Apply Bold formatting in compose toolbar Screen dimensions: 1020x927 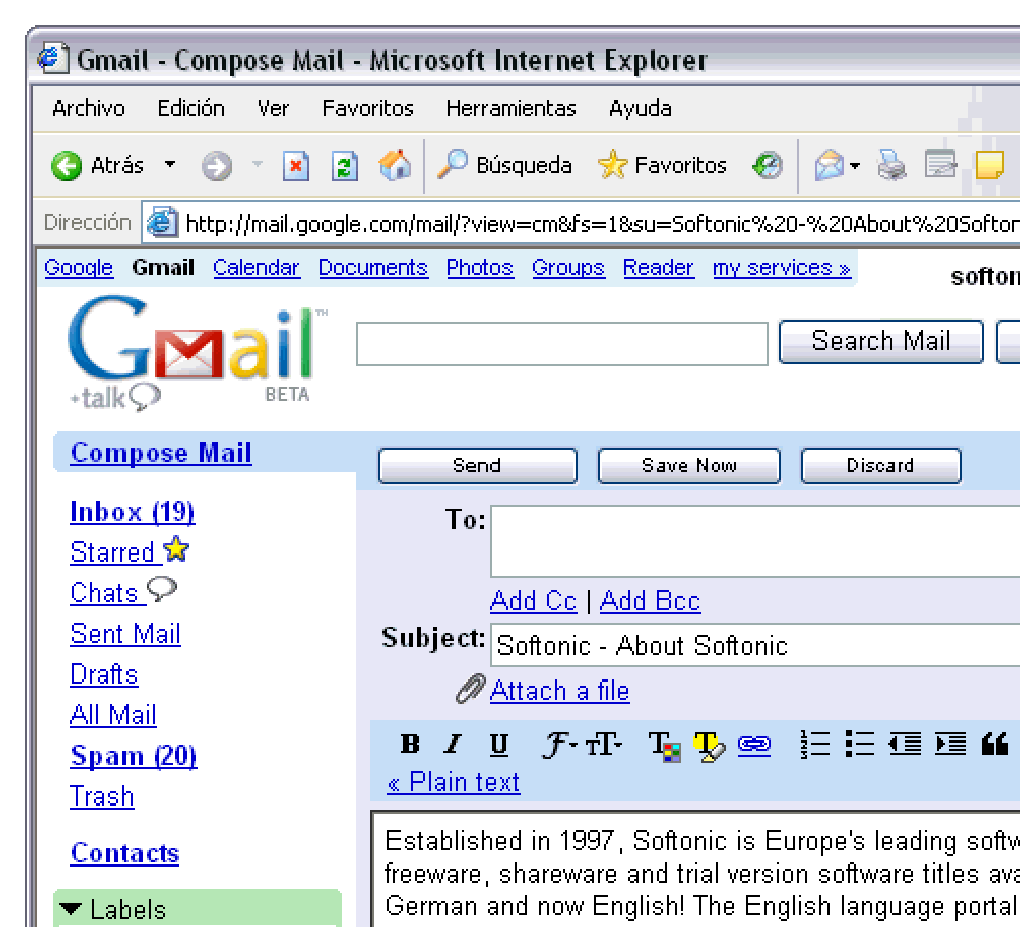pyautogui.click(x=410, y=744)
